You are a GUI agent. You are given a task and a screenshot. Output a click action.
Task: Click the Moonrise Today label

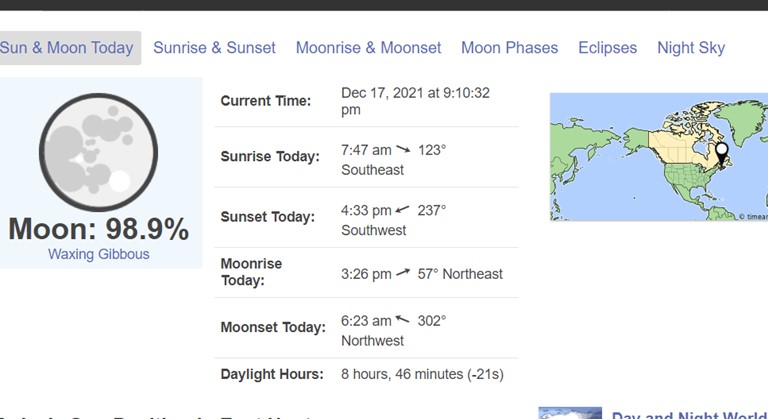pos(251,272)
